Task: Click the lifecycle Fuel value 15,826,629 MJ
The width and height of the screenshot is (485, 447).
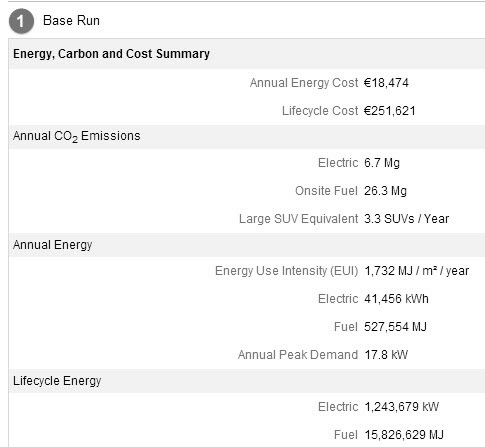Action: 404,435
